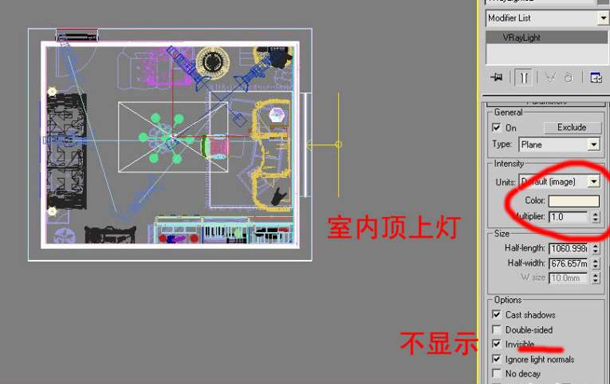Pin the modifier stack
Viewport: 610px width, 384px height.
point(496,77)
